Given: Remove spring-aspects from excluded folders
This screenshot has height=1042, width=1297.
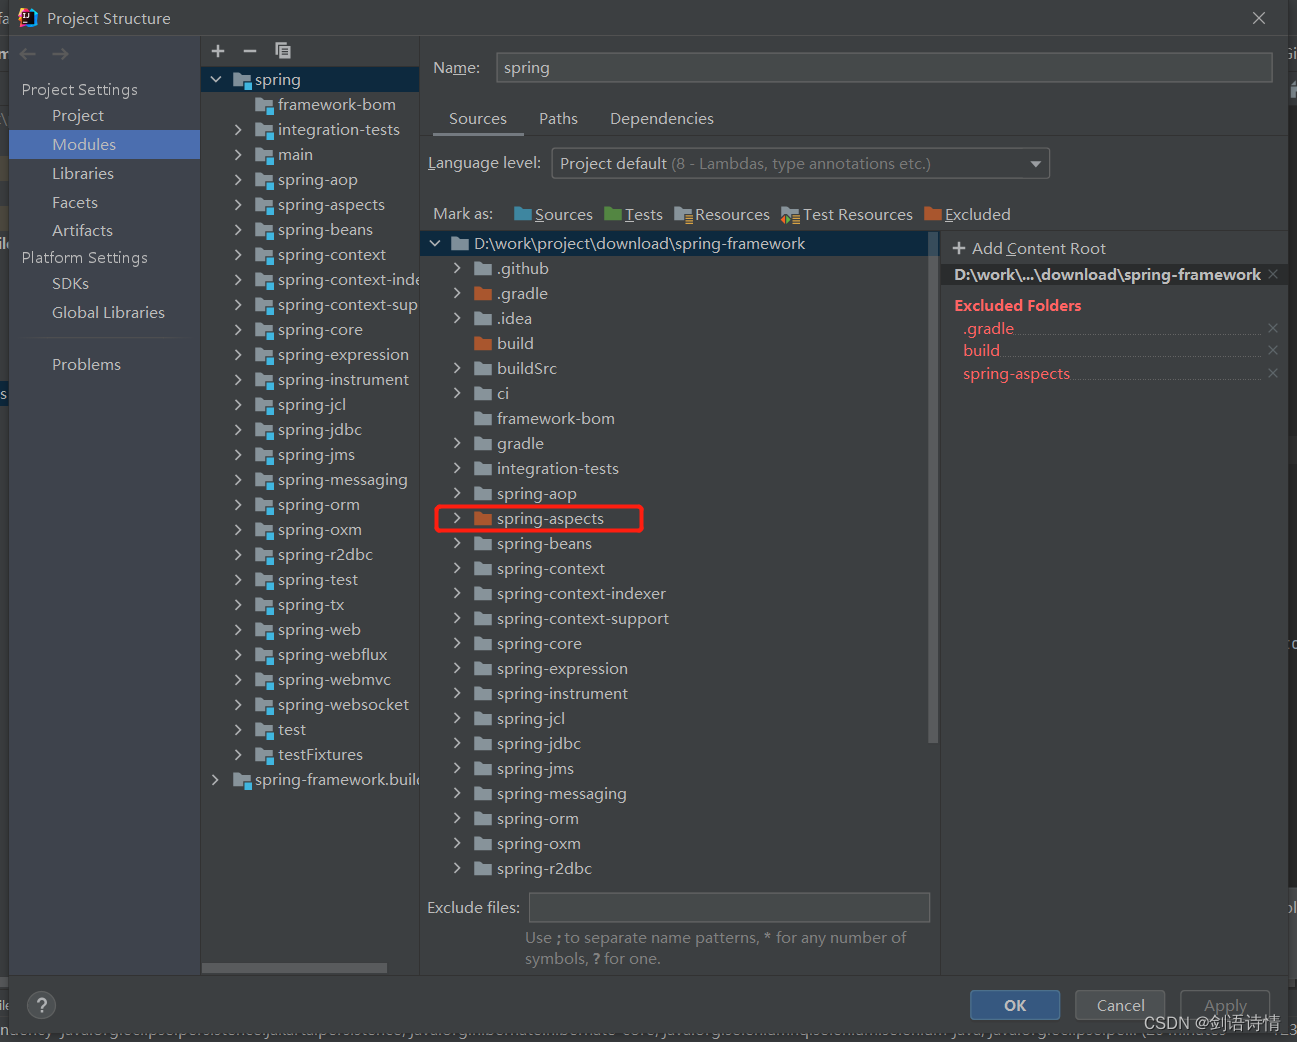Looking at the screenshot, I should coord(1273,373).
